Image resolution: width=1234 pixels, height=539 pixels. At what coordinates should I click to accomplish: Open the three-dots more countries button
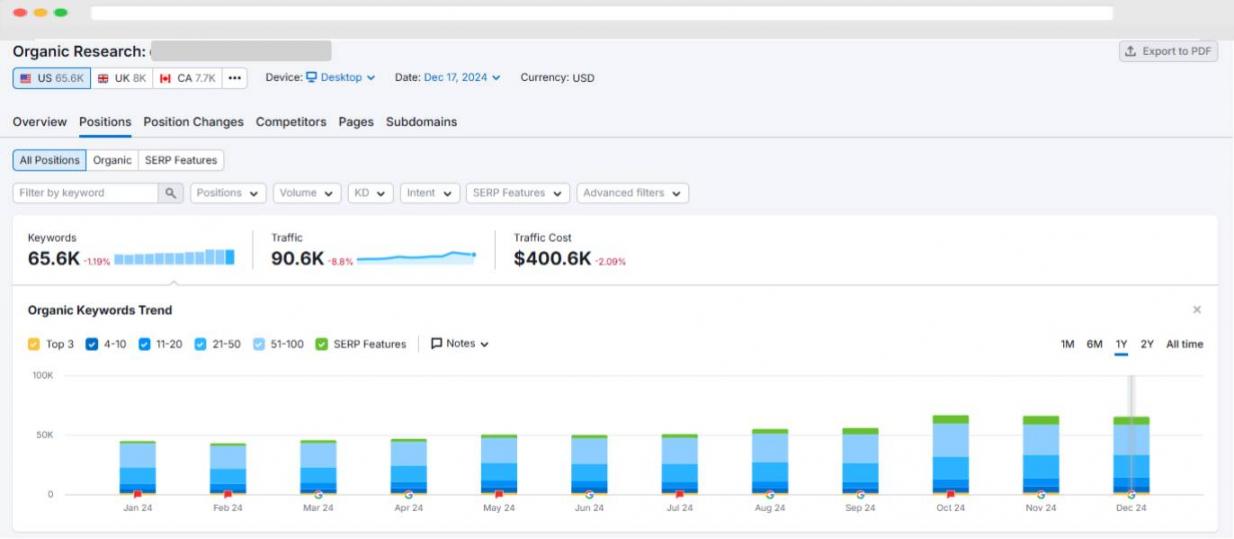pyautogui.click(x=234, y=78)
